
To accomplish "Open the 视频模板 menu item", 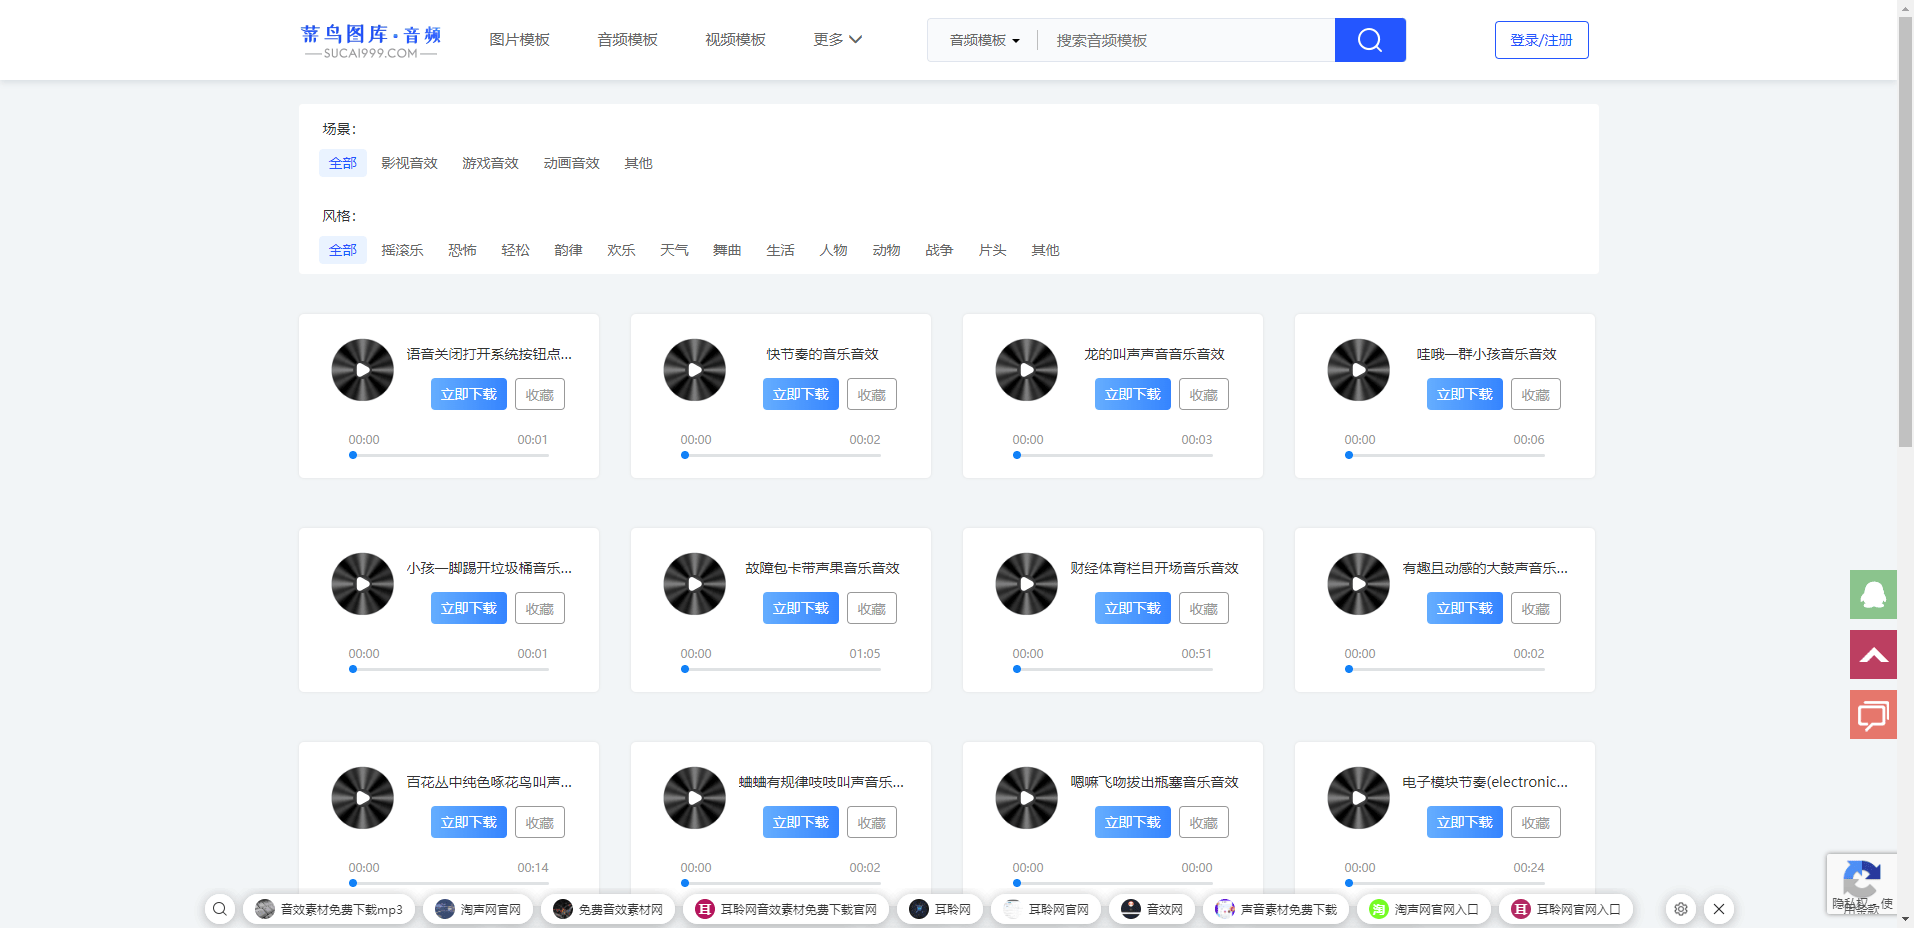I will pos(734,39).
